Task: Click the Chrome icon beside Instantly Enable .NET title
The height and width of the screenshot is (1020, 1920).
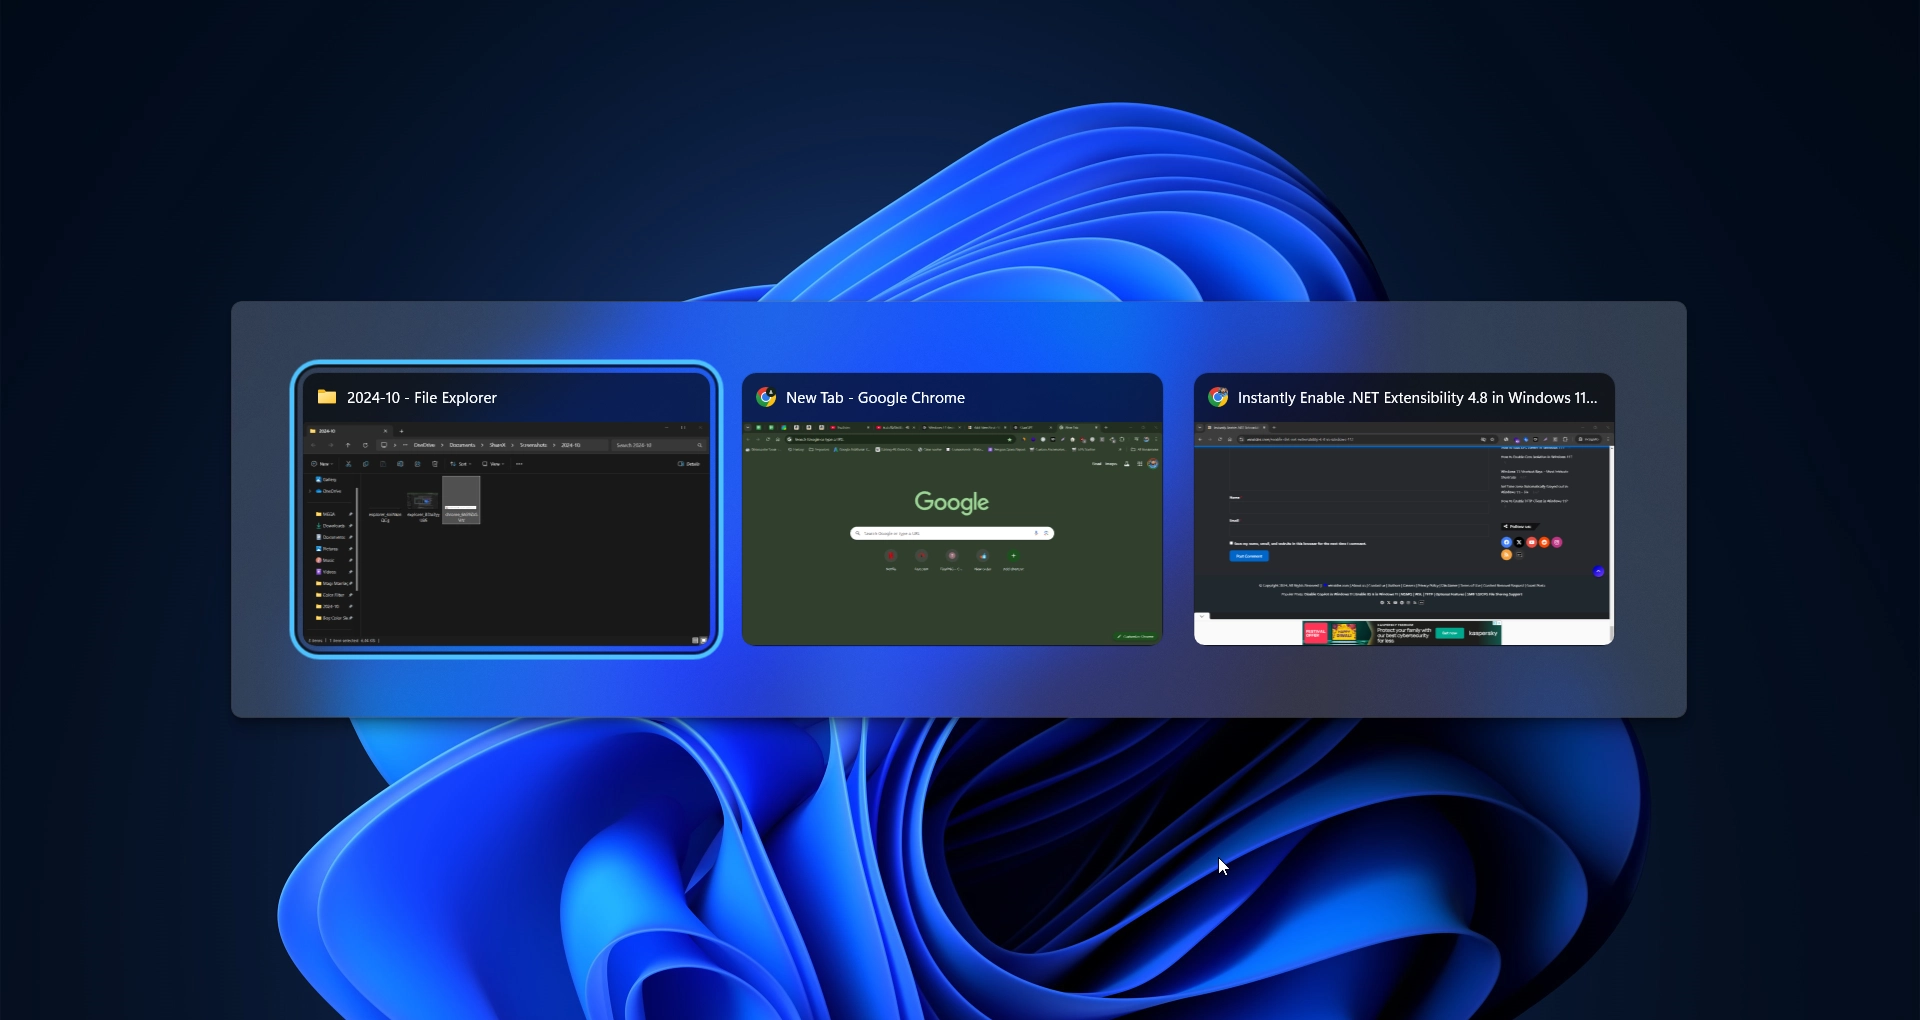Action: [x=1218, y=397]
